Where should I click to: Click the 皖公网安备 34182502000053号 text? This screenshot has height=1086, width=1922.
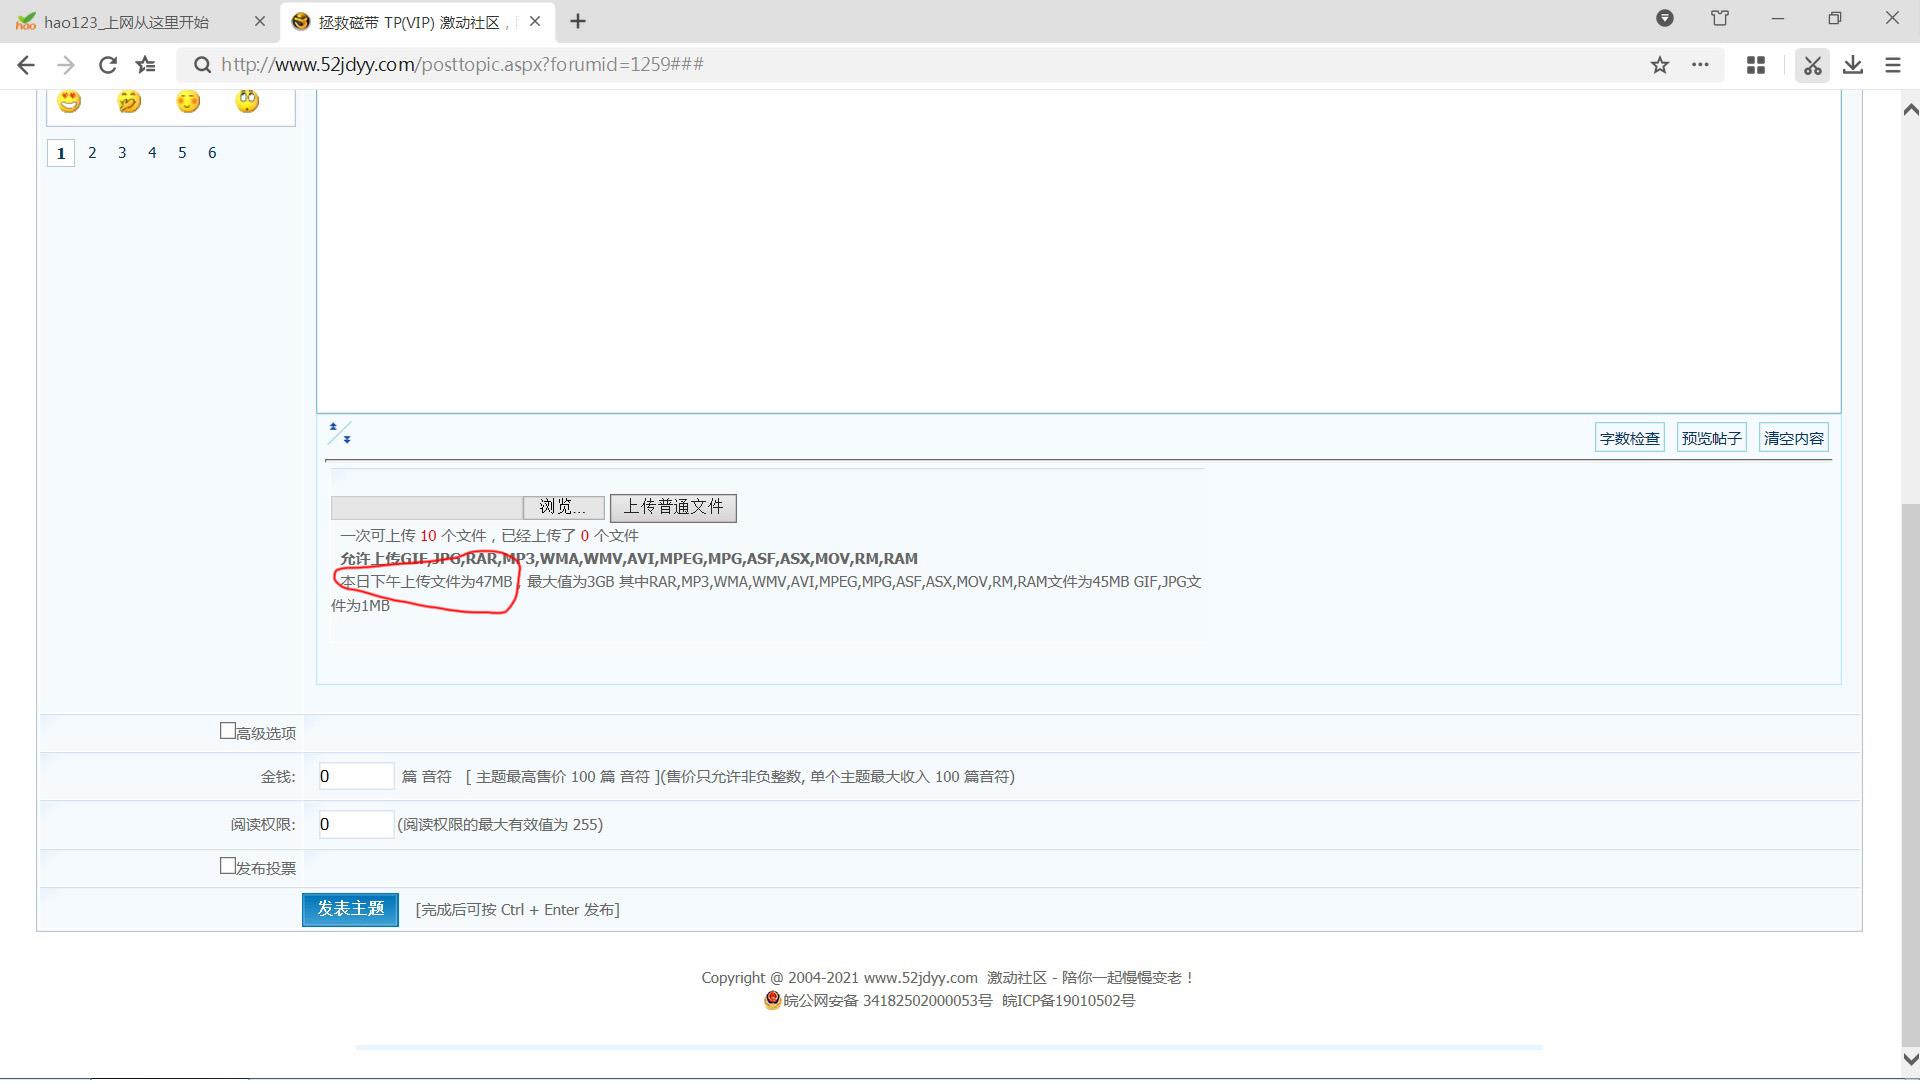pyautogui.click(x=888, y=1002)
